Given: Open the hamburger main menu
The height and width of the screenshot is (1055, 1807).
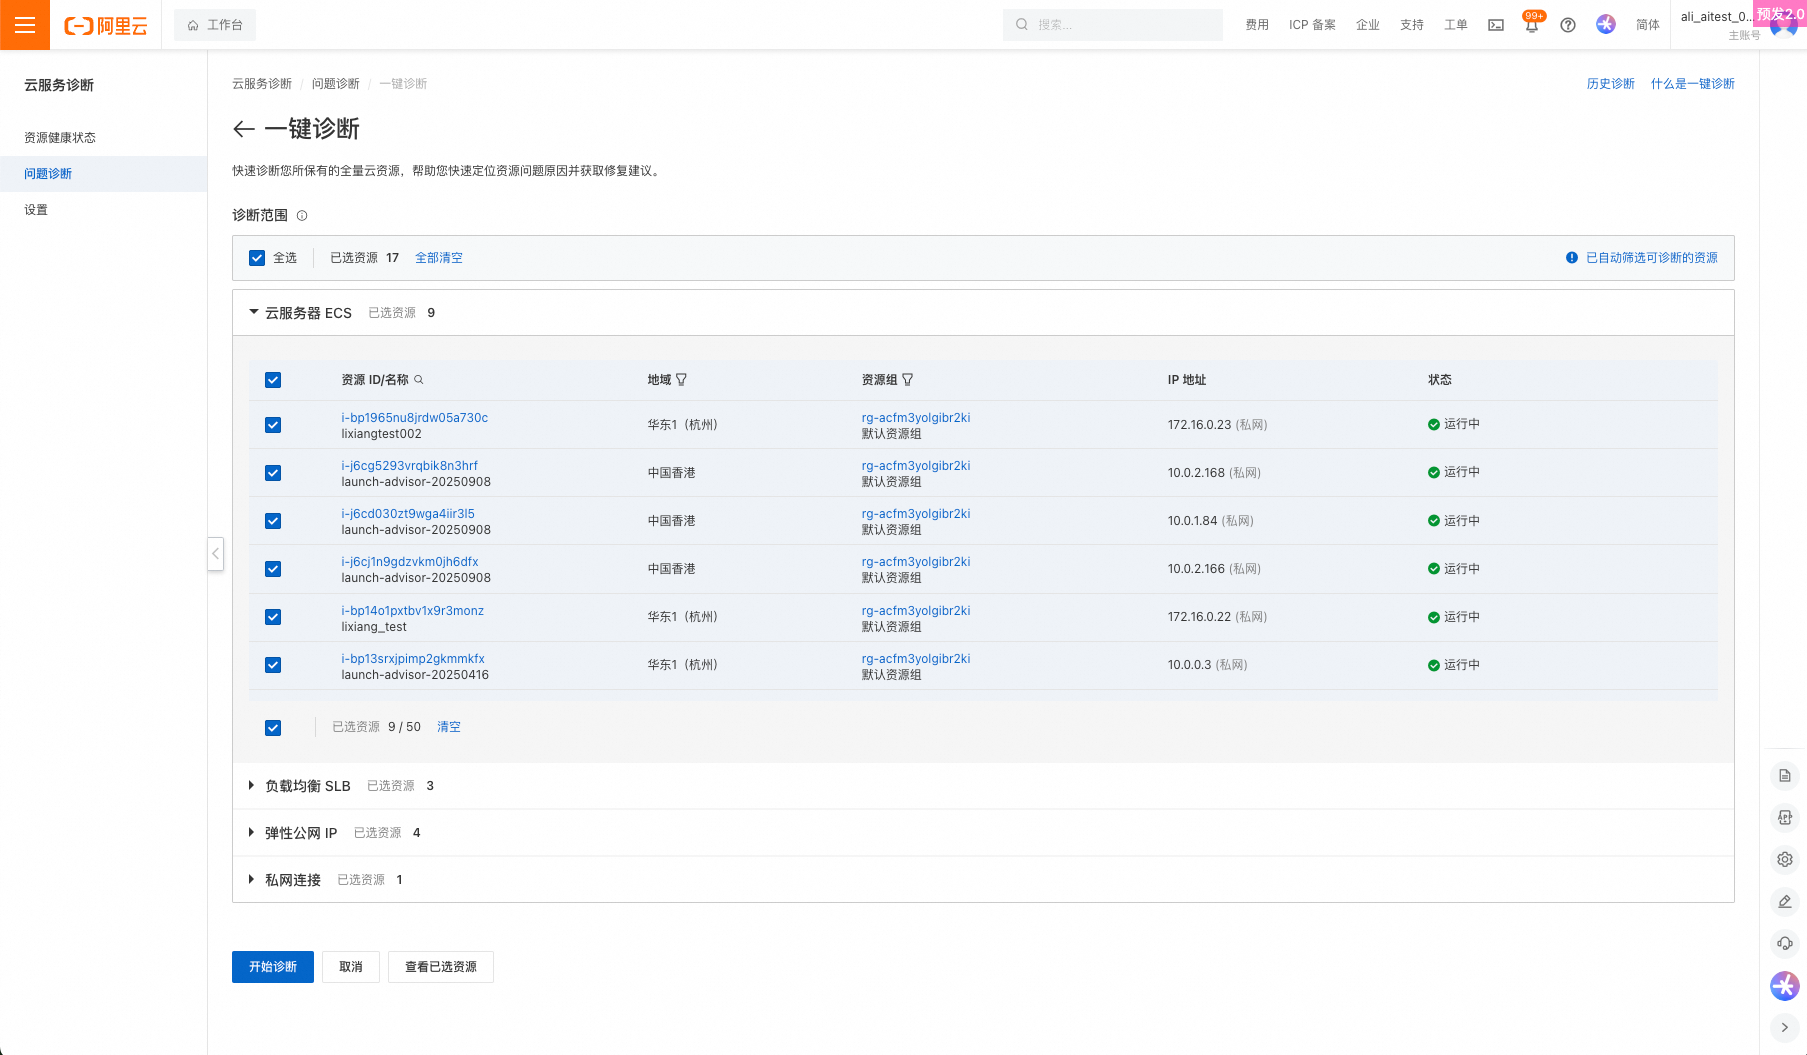Looking at the screenshot, I should (25, 25).
